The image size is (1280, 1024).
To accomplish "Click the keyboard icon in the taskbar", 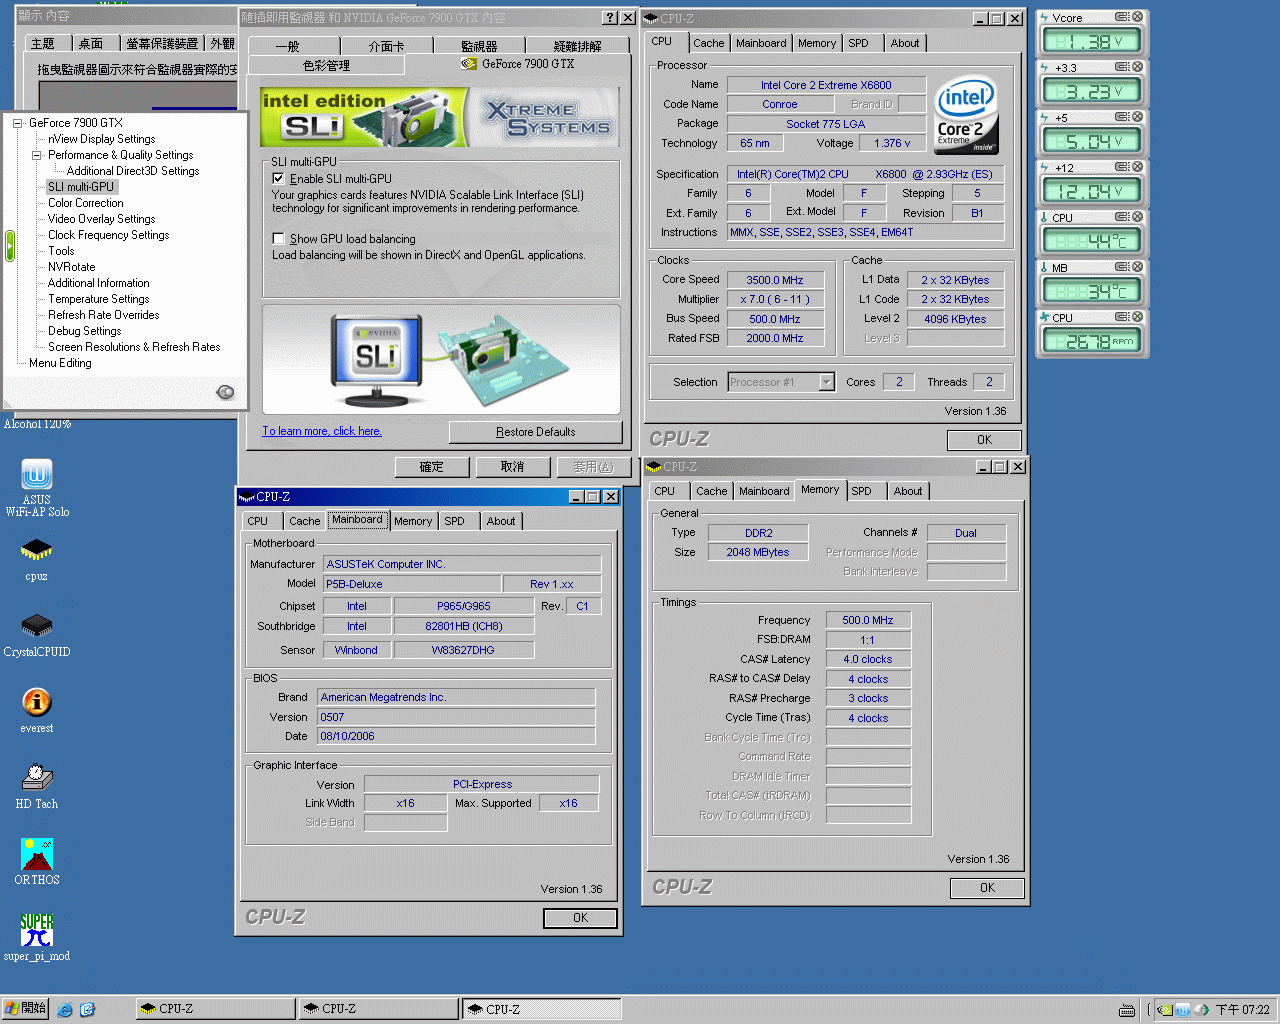I will pyautogui.click(x=1127, y=1010).
